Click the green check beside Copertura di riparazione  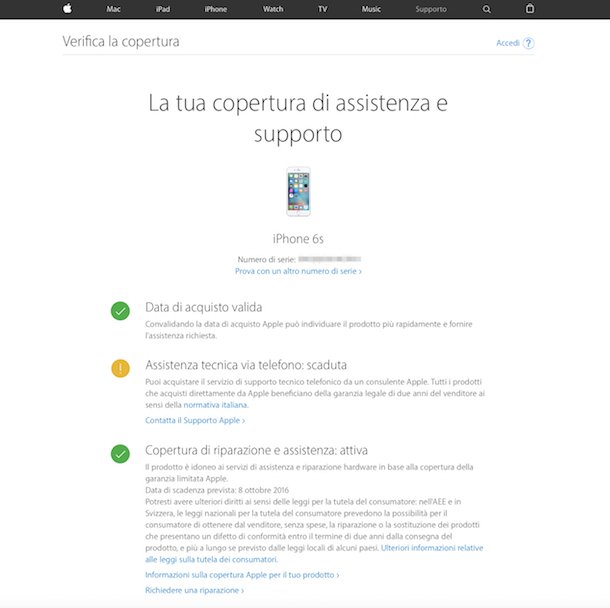[120, 454]
